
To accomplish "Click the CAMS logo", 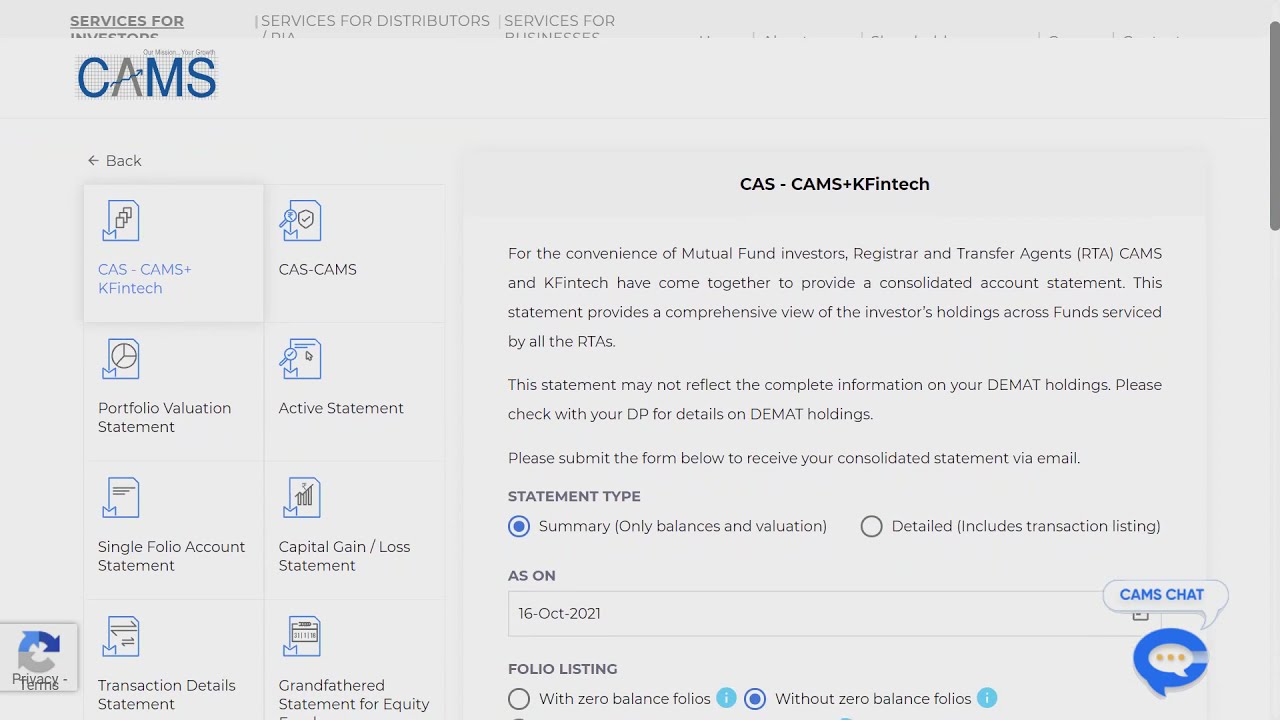I will pyautogui.click(x=147, y=74).
